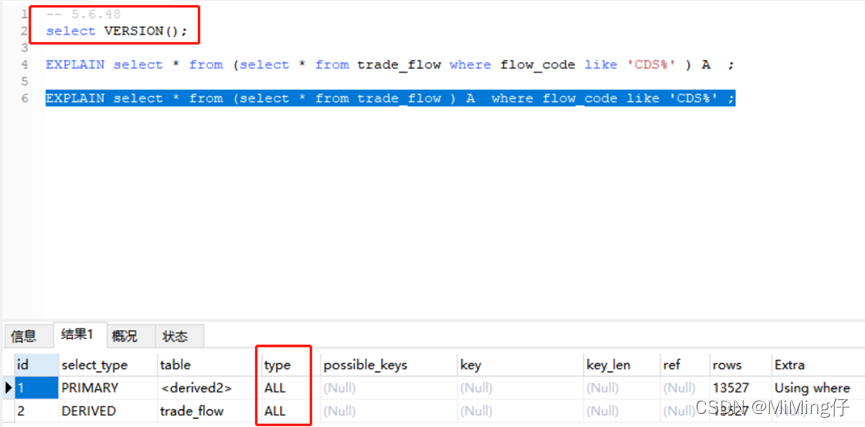Image resolution: width=865 pixels, height=427 pixels.
Task: Select the <derived2> table cell
Action: click(x=209, y=388)
